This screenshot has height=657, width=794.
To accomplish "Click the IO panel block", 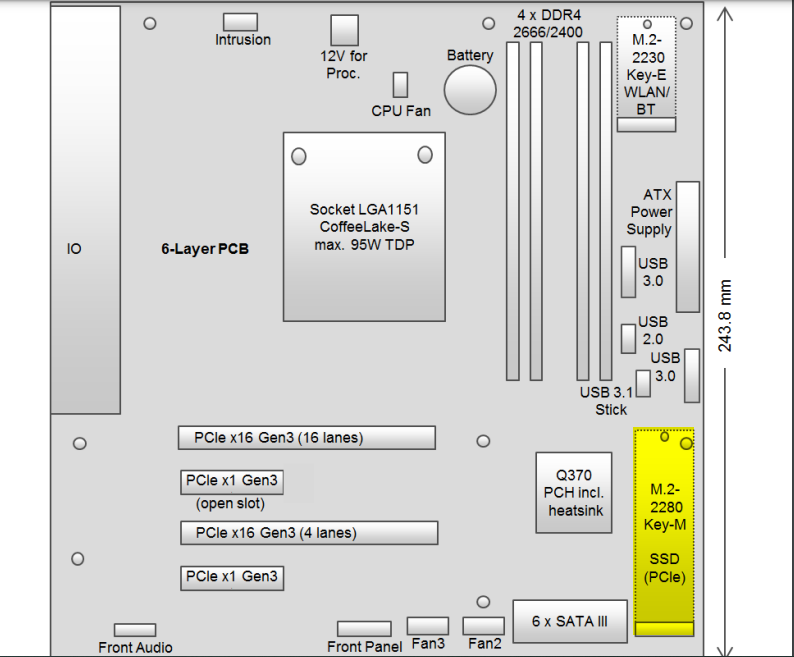I will (x=86, y=210).
